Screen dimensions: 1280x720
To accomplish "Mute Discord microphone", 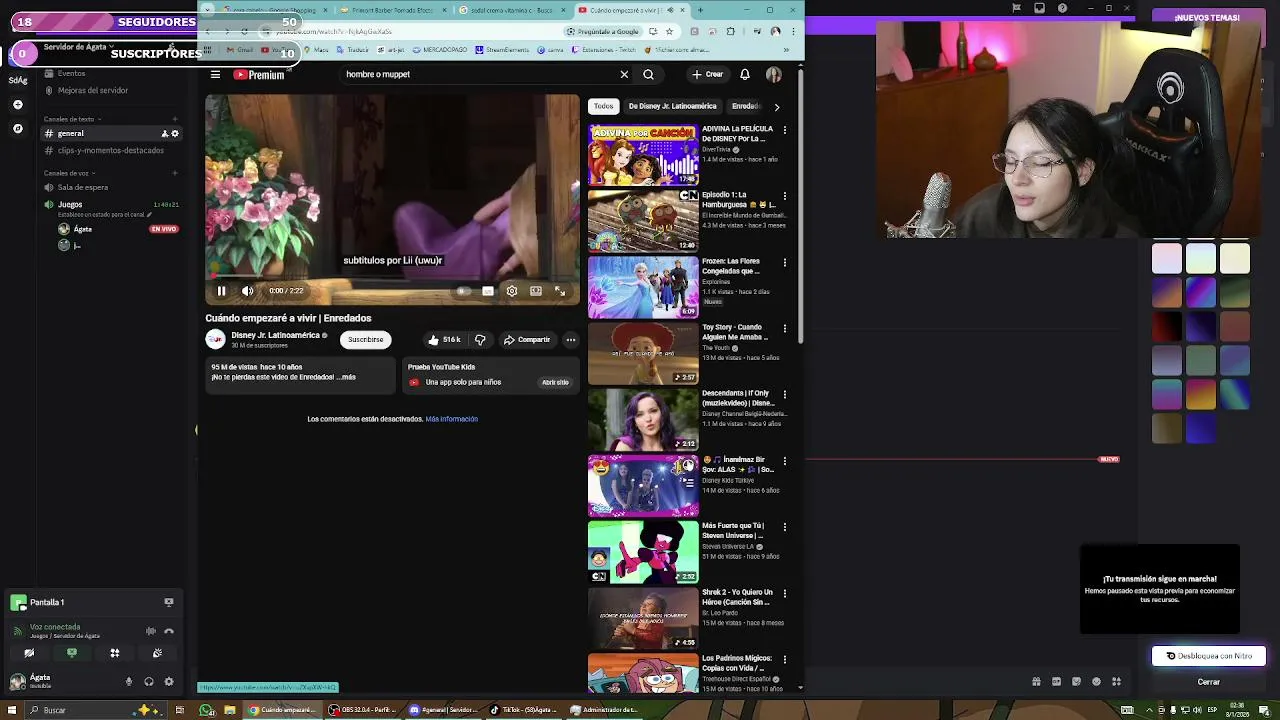I will pos(129,682).
